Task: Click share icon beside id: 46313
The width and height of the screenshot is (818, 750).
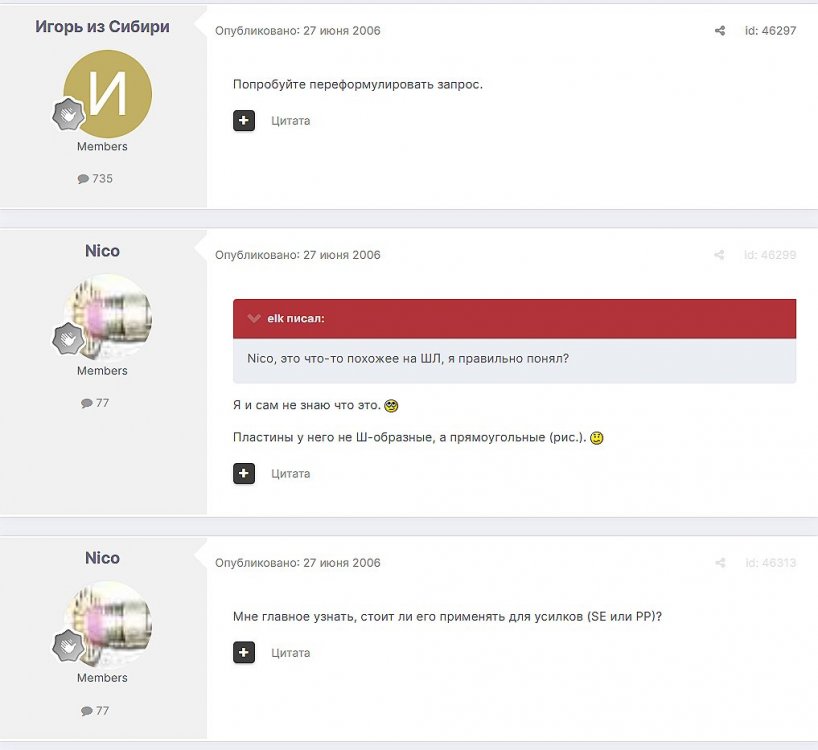Action: [x=720, y=563]
